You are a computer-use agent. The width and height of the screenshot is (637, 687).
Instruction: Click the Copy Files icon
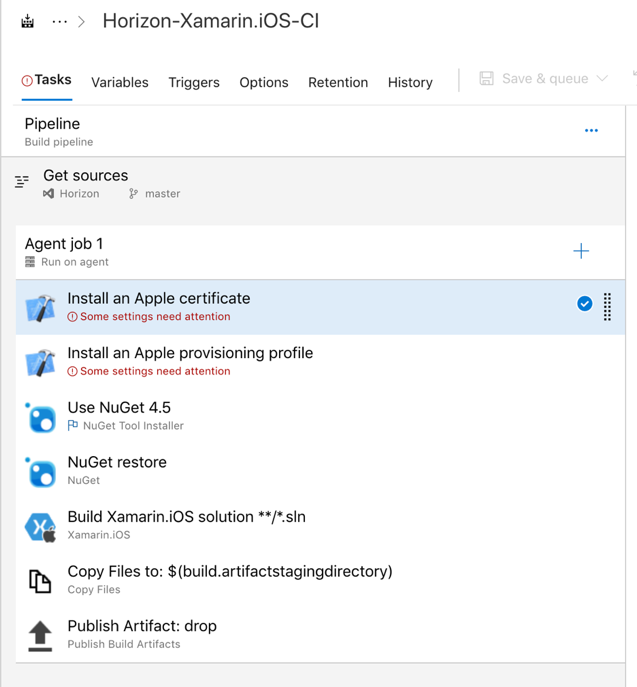tap(40, 581)
